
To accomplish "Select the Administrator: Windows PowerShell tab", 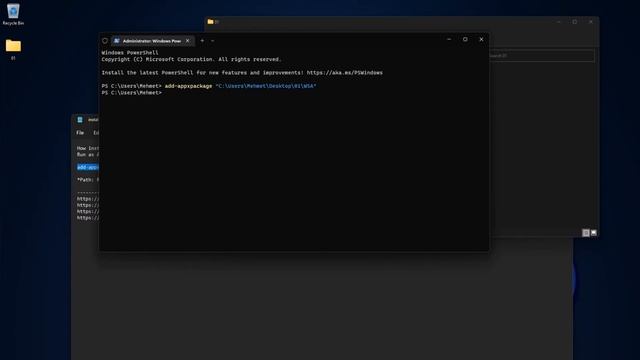I will tap(151, 41).
